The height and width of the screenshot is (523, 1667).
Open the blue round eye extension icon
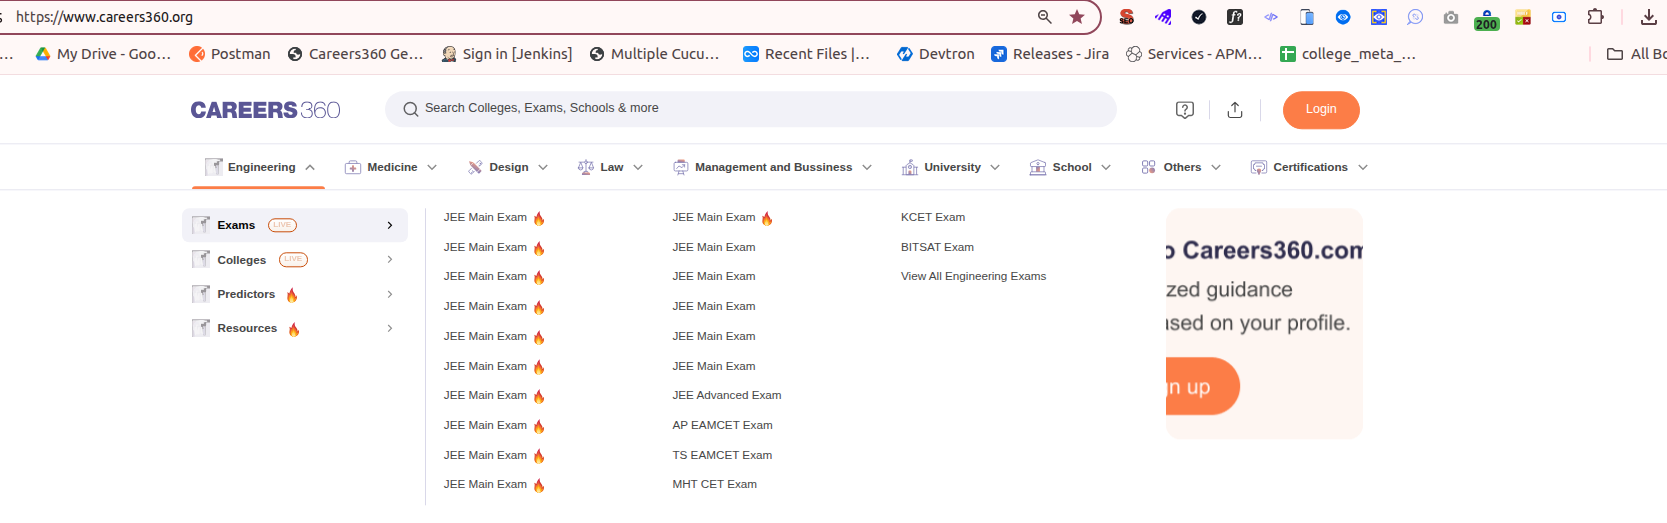point(1343,17)
